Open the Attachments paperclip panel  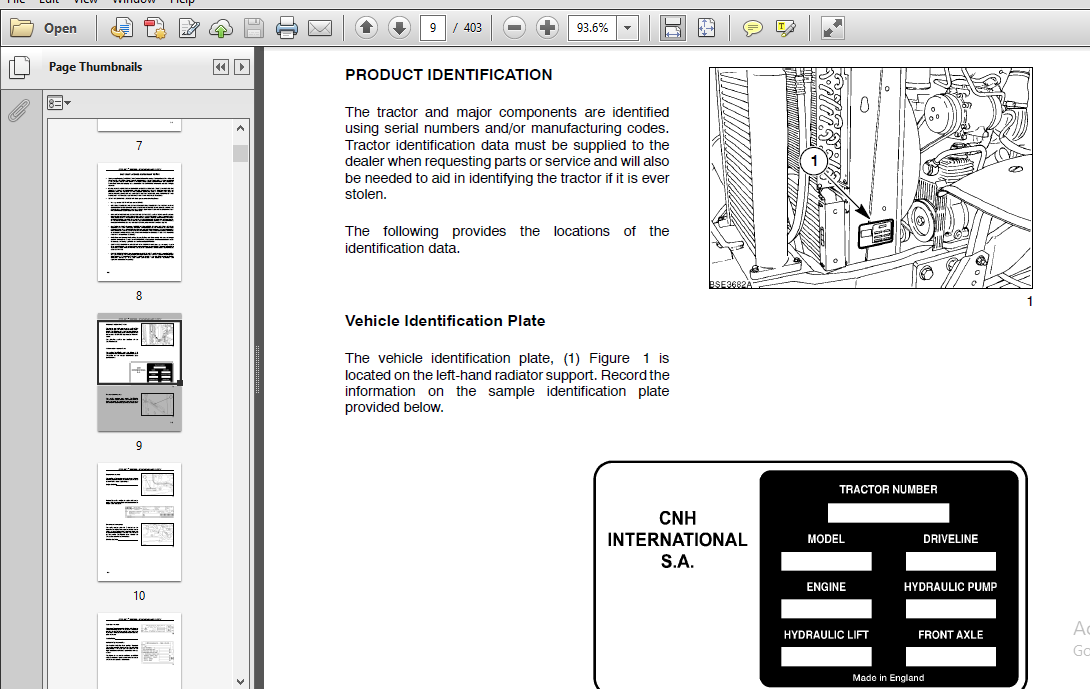(x=19, y=111)
